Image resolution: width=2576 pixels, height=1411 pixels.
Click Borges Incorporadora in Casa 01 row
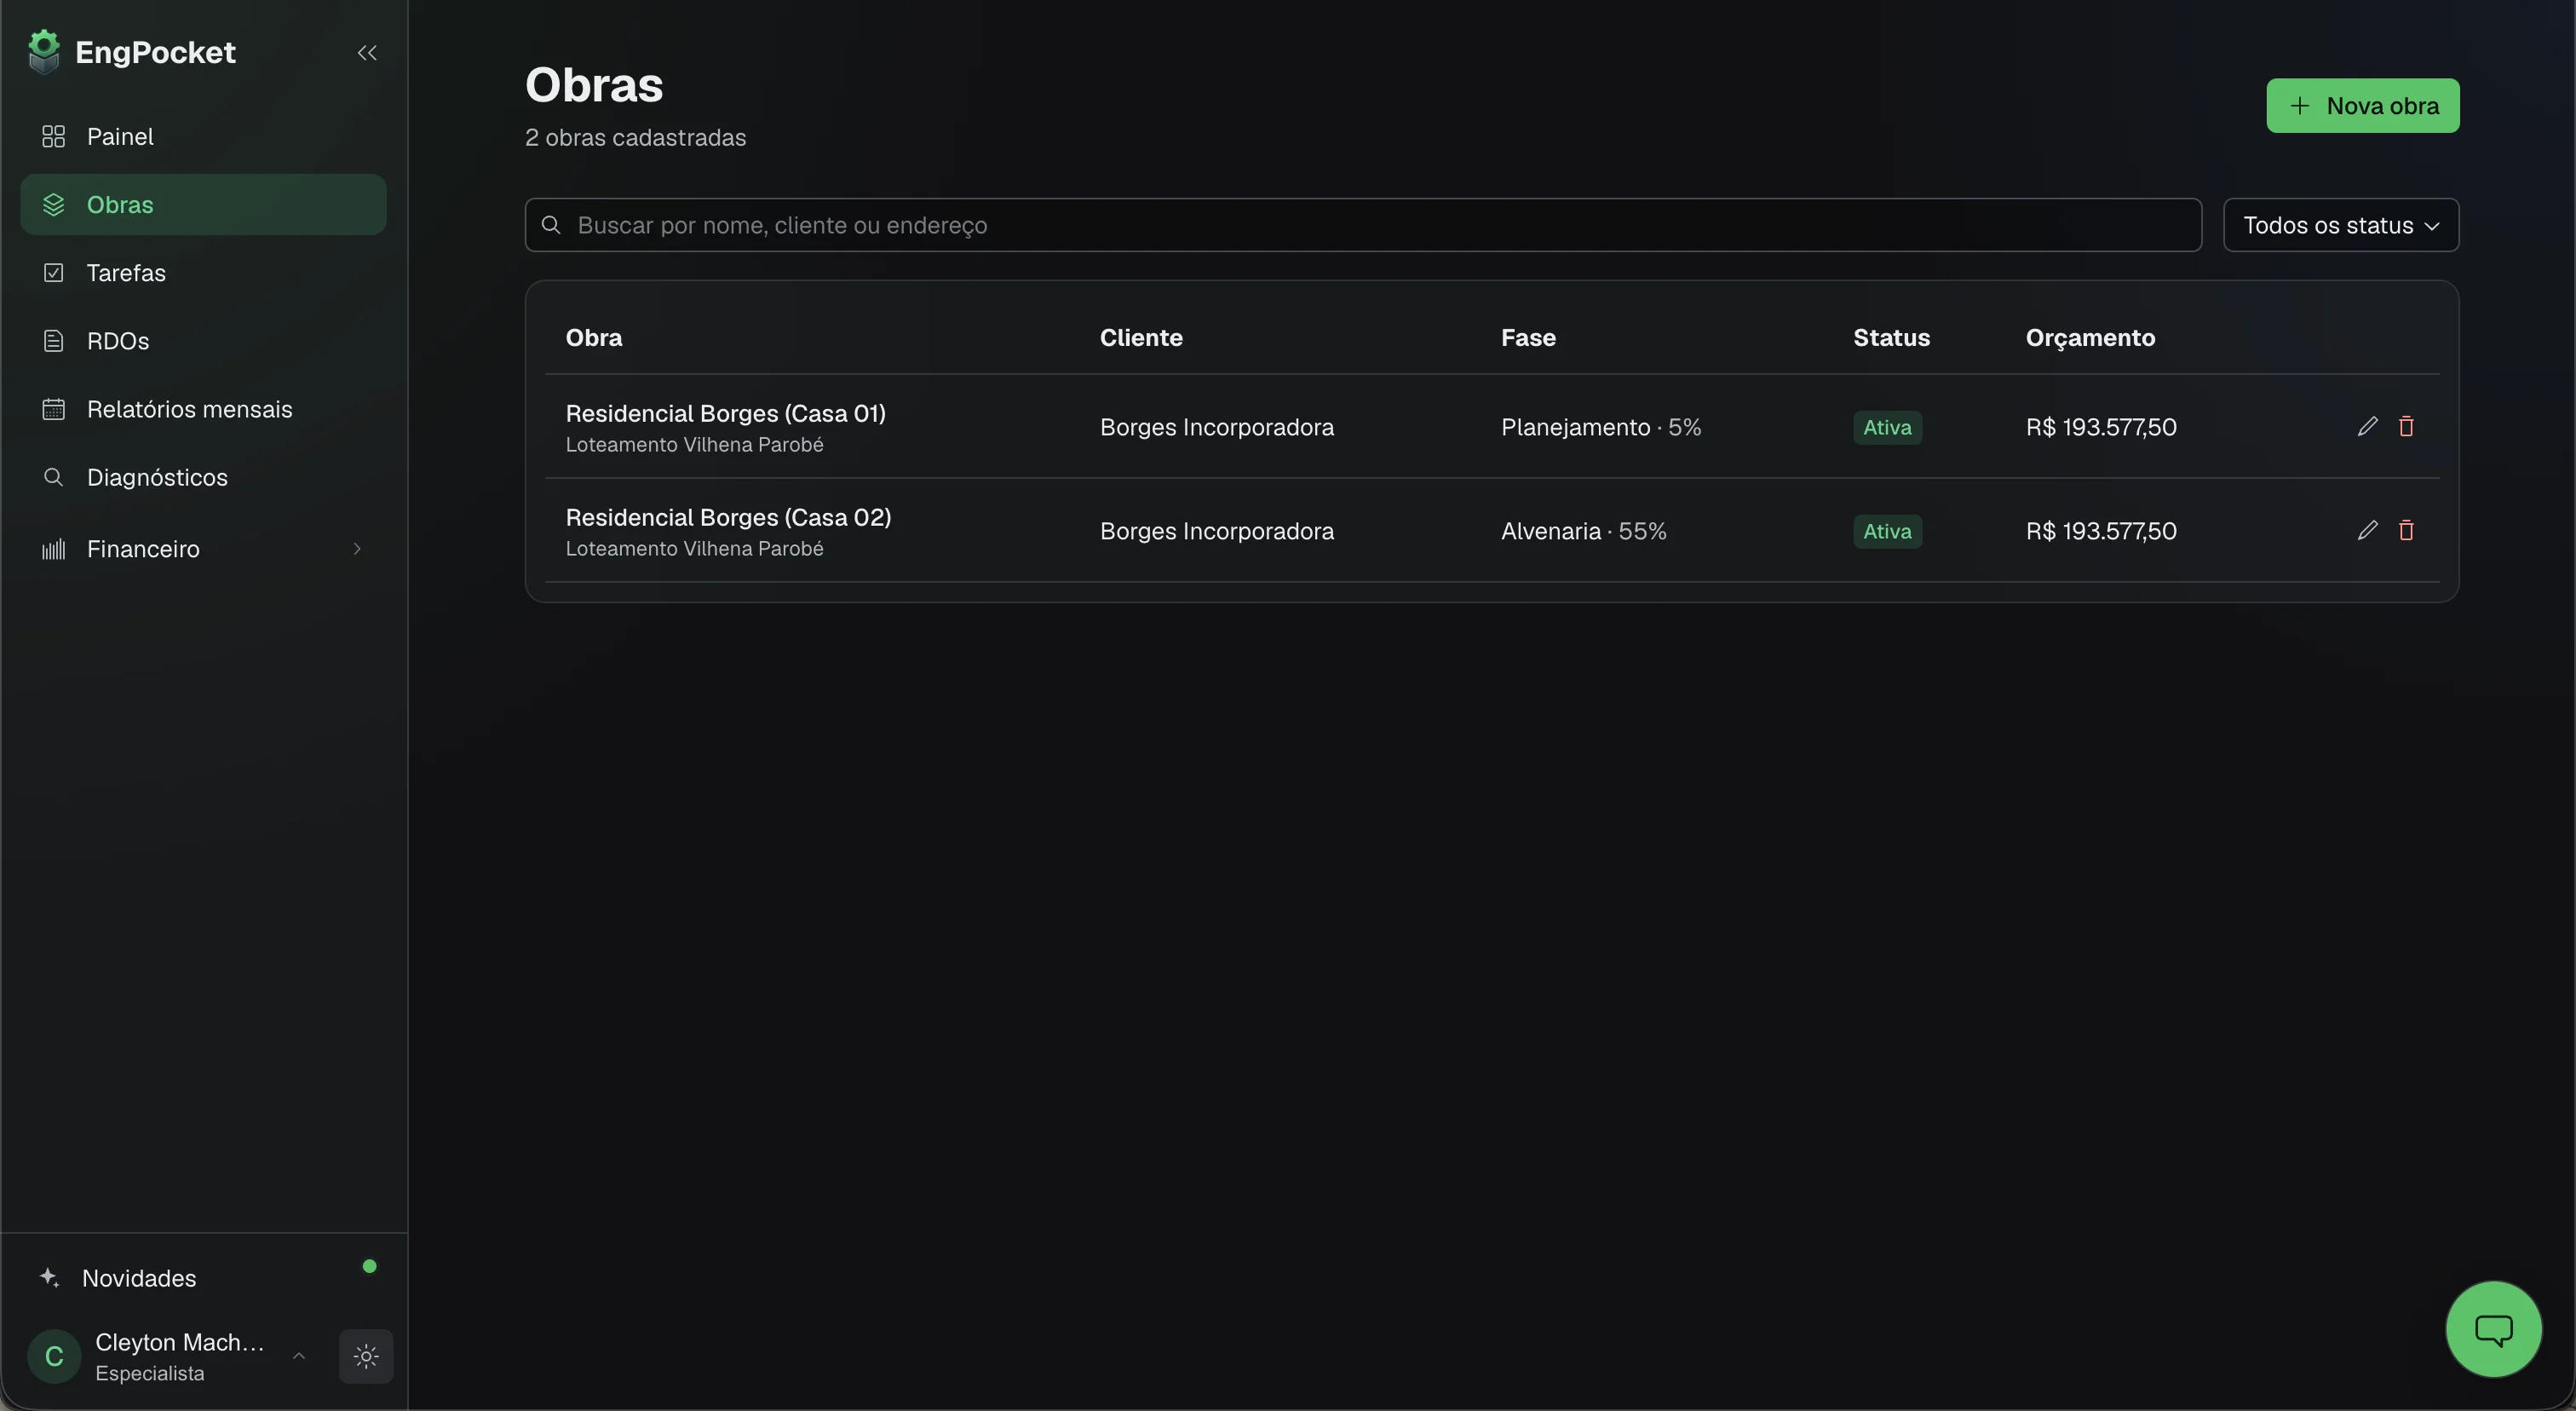[x=1216, y=428]
